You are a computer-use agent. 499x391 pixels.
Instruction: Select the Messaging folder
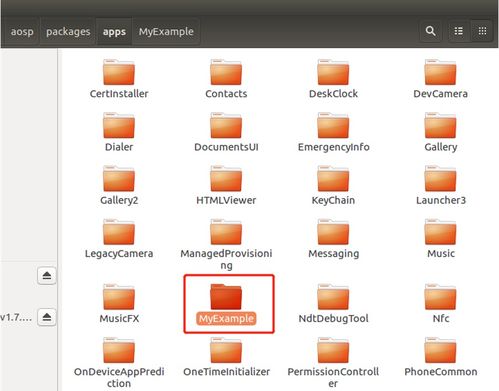coord(333,239)
